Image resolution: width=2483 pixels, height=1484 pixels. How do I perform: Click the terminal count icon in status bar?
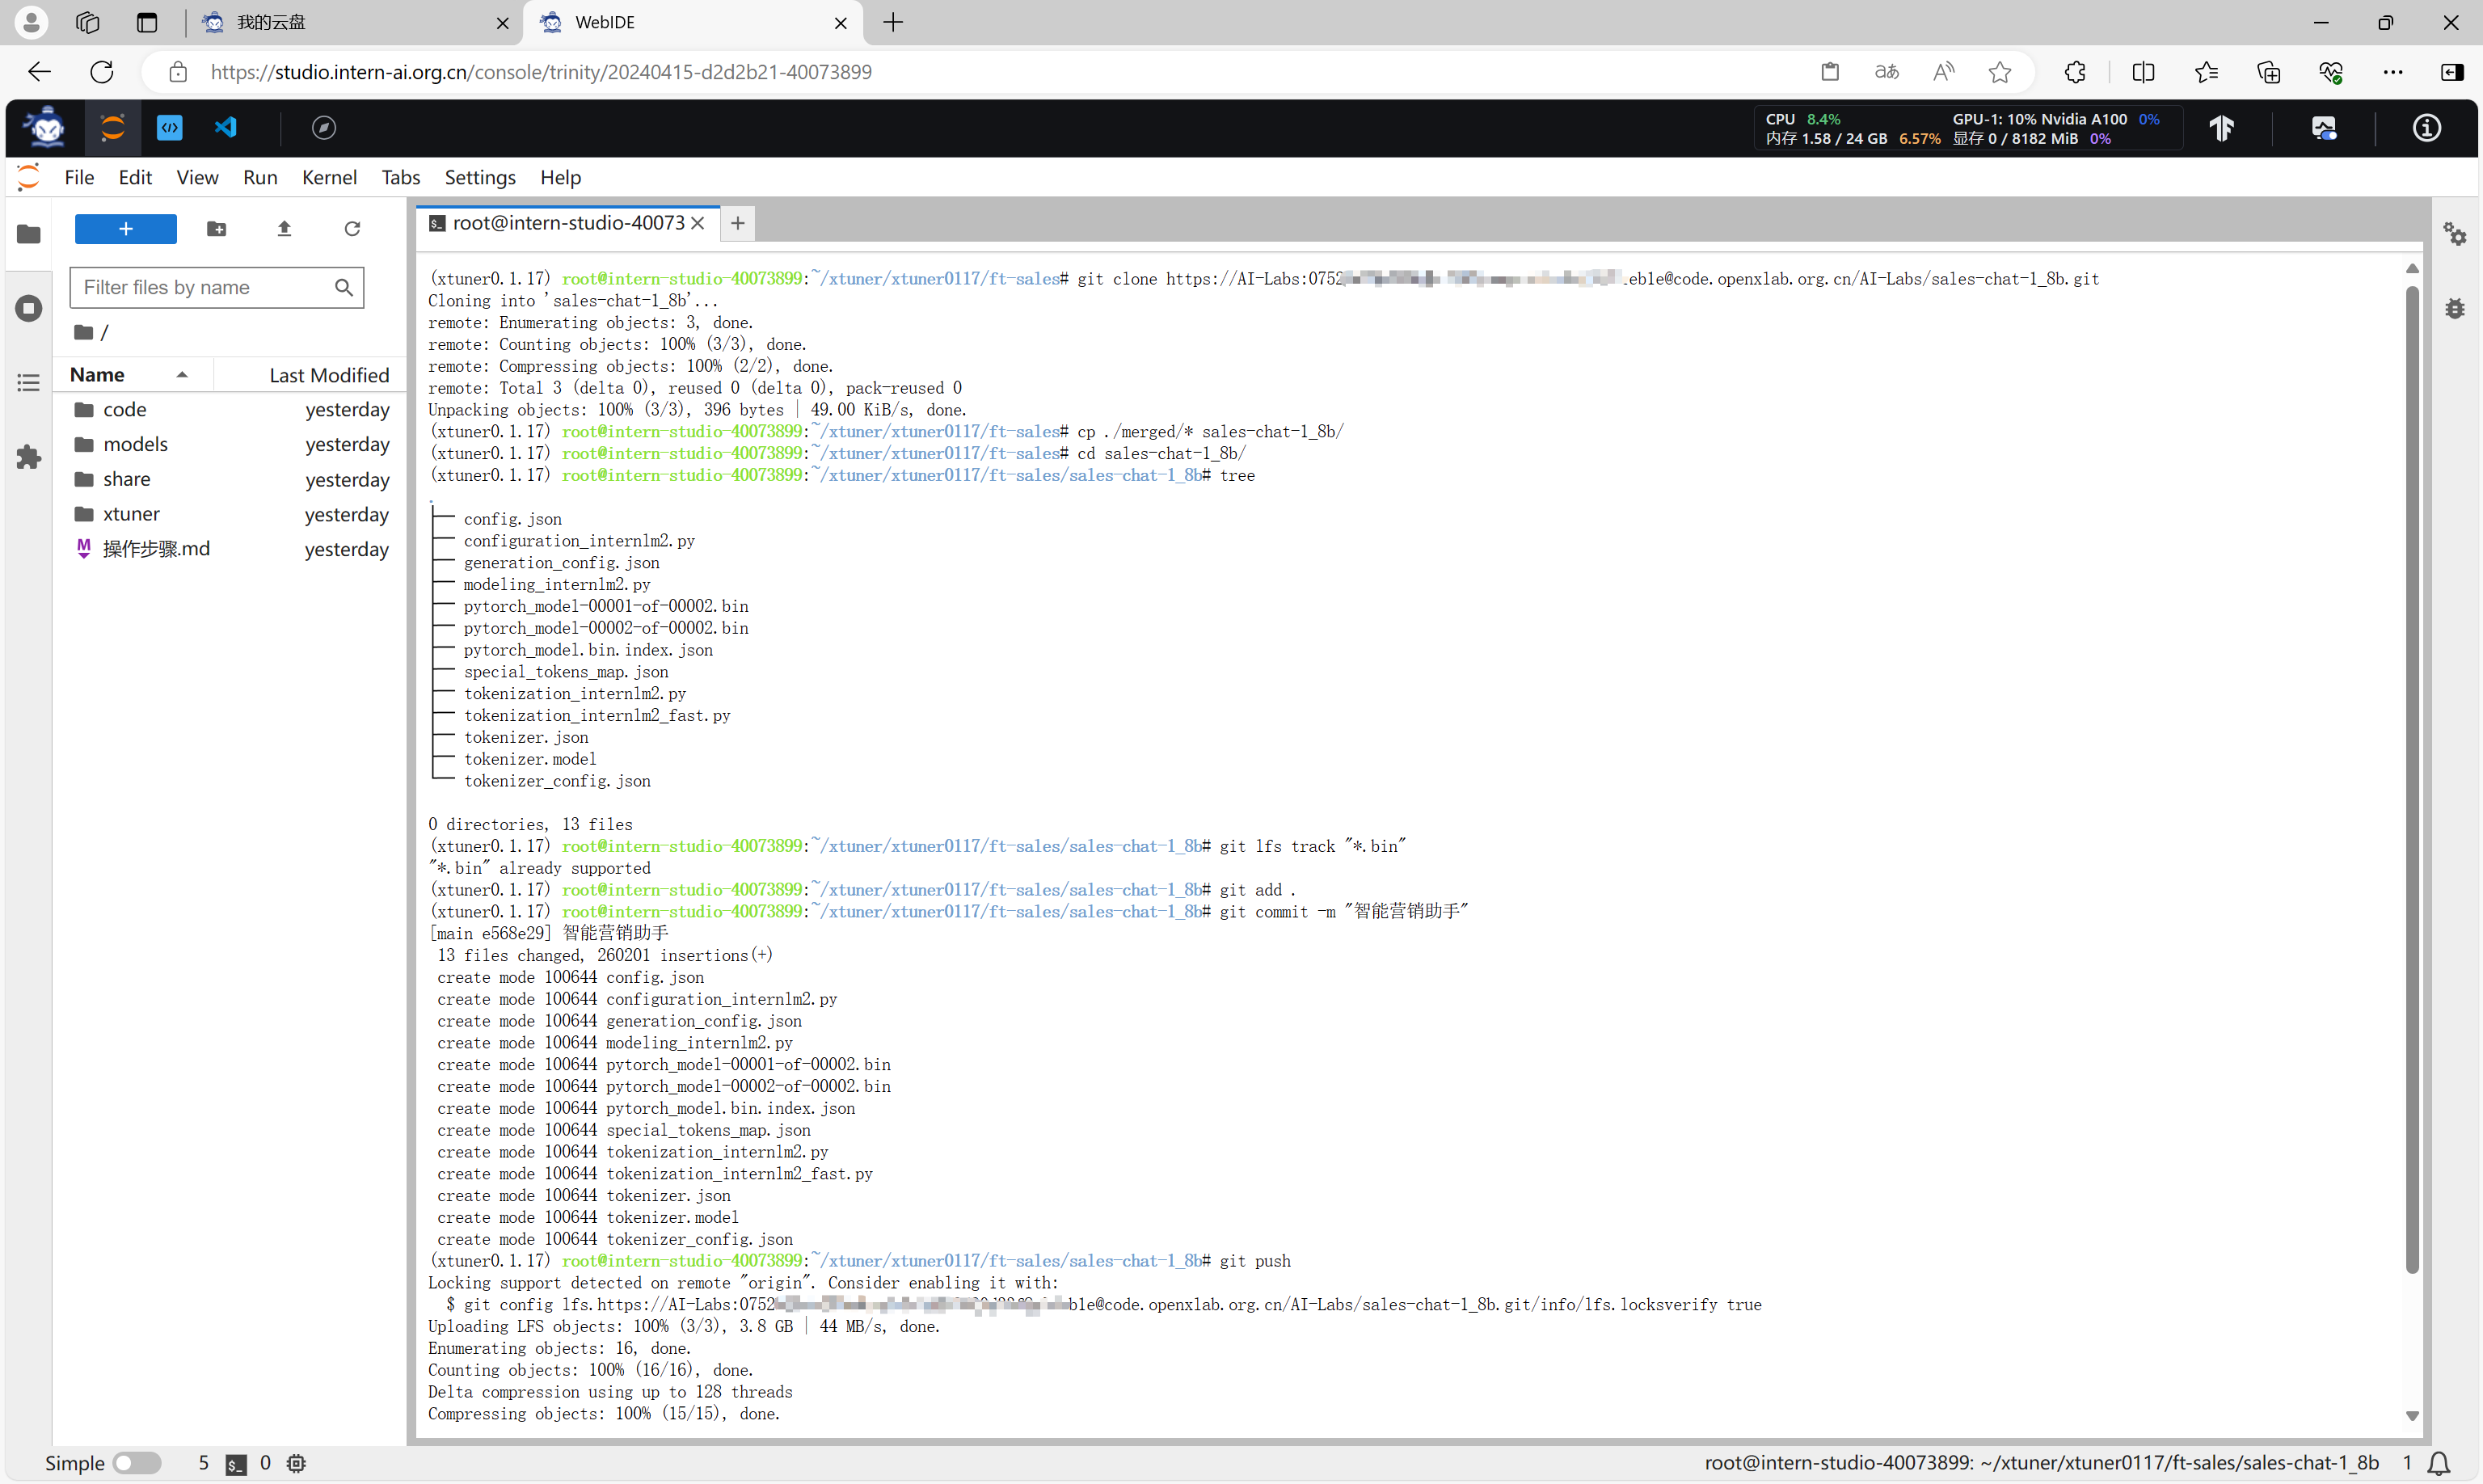236,1464
